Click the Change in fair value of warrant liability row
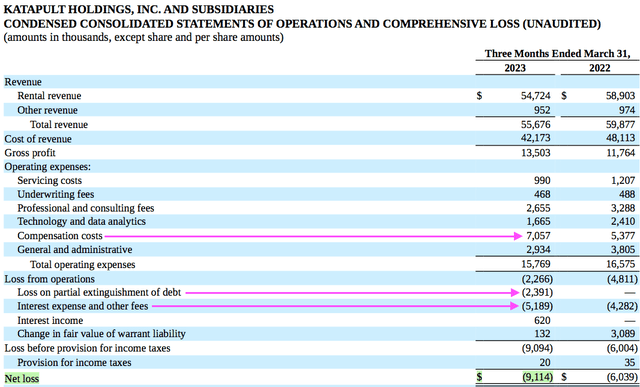640x387 pixels. (320, 334)
